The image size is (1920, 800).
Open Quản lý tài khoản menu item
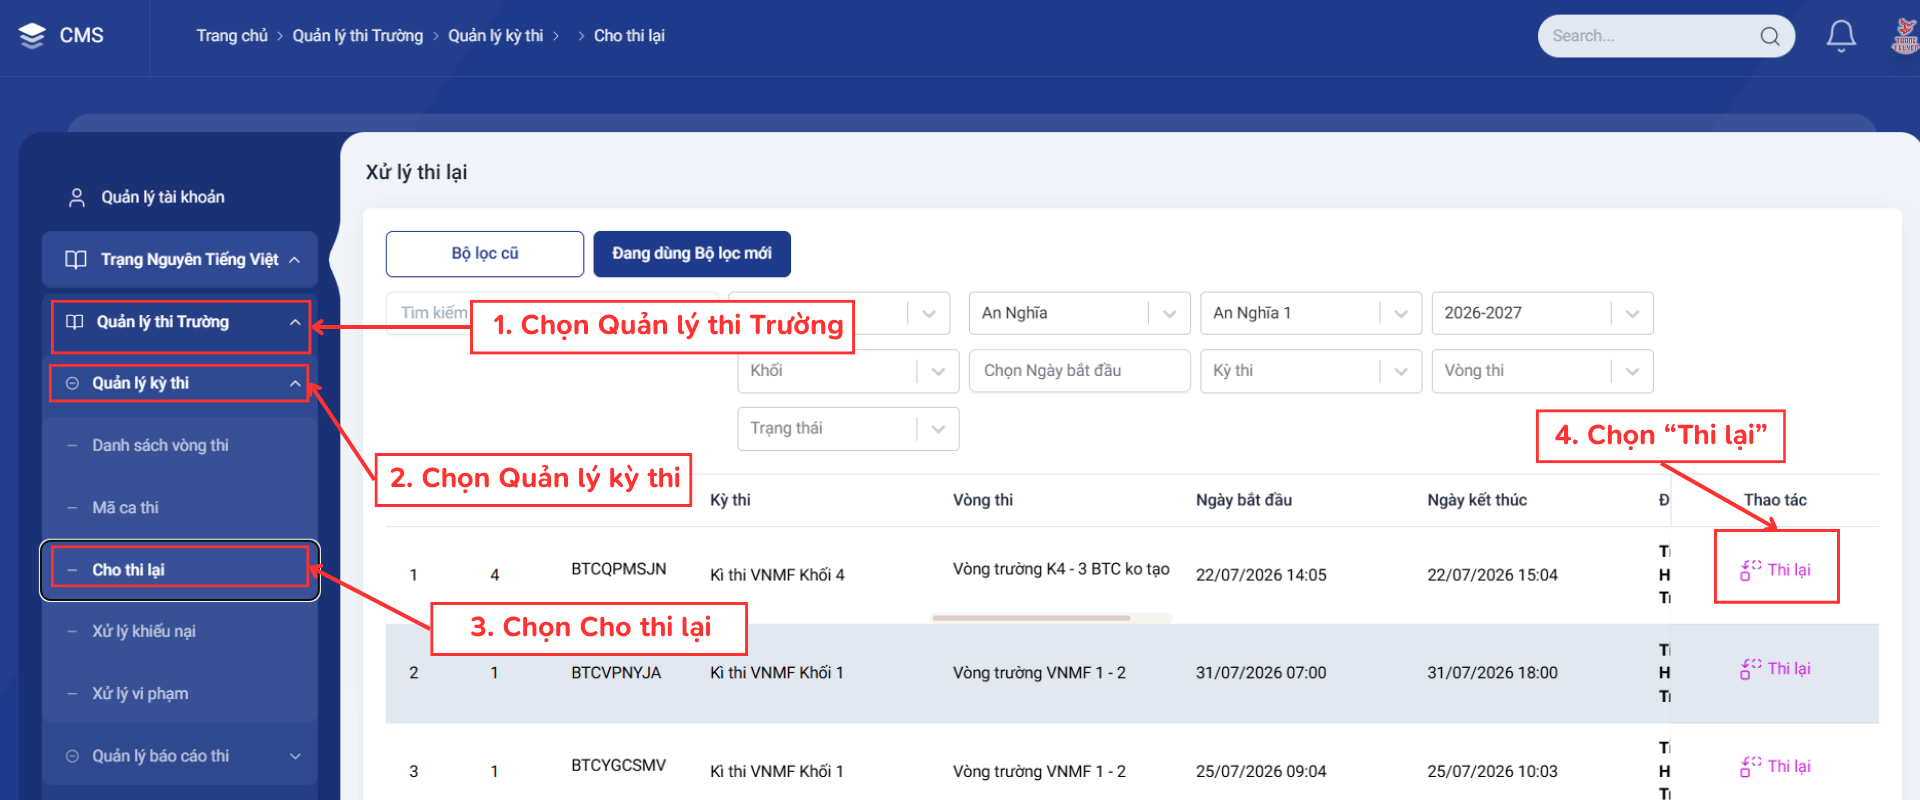[180, 198]
